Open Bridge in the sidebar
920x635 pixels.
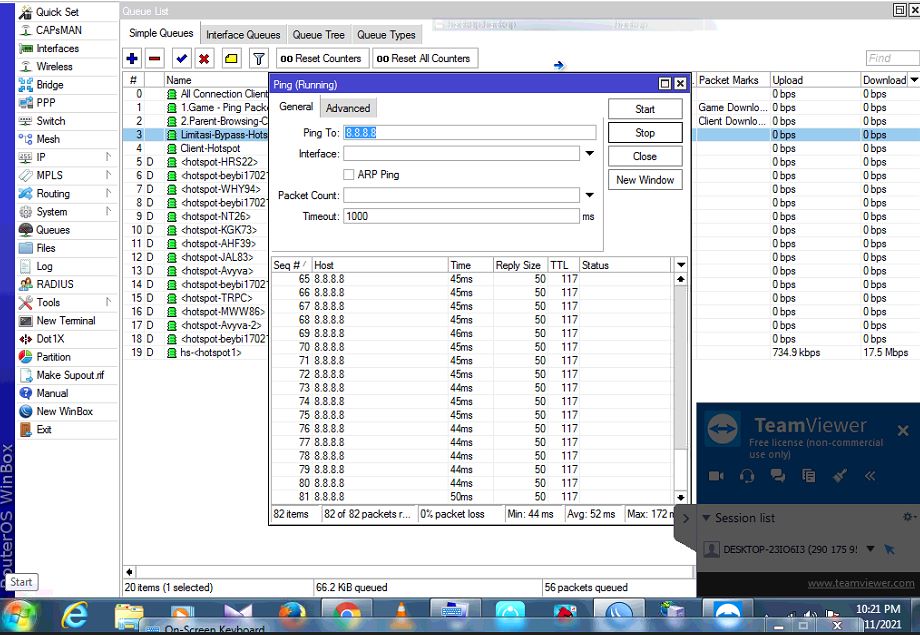tap(50, 85)
